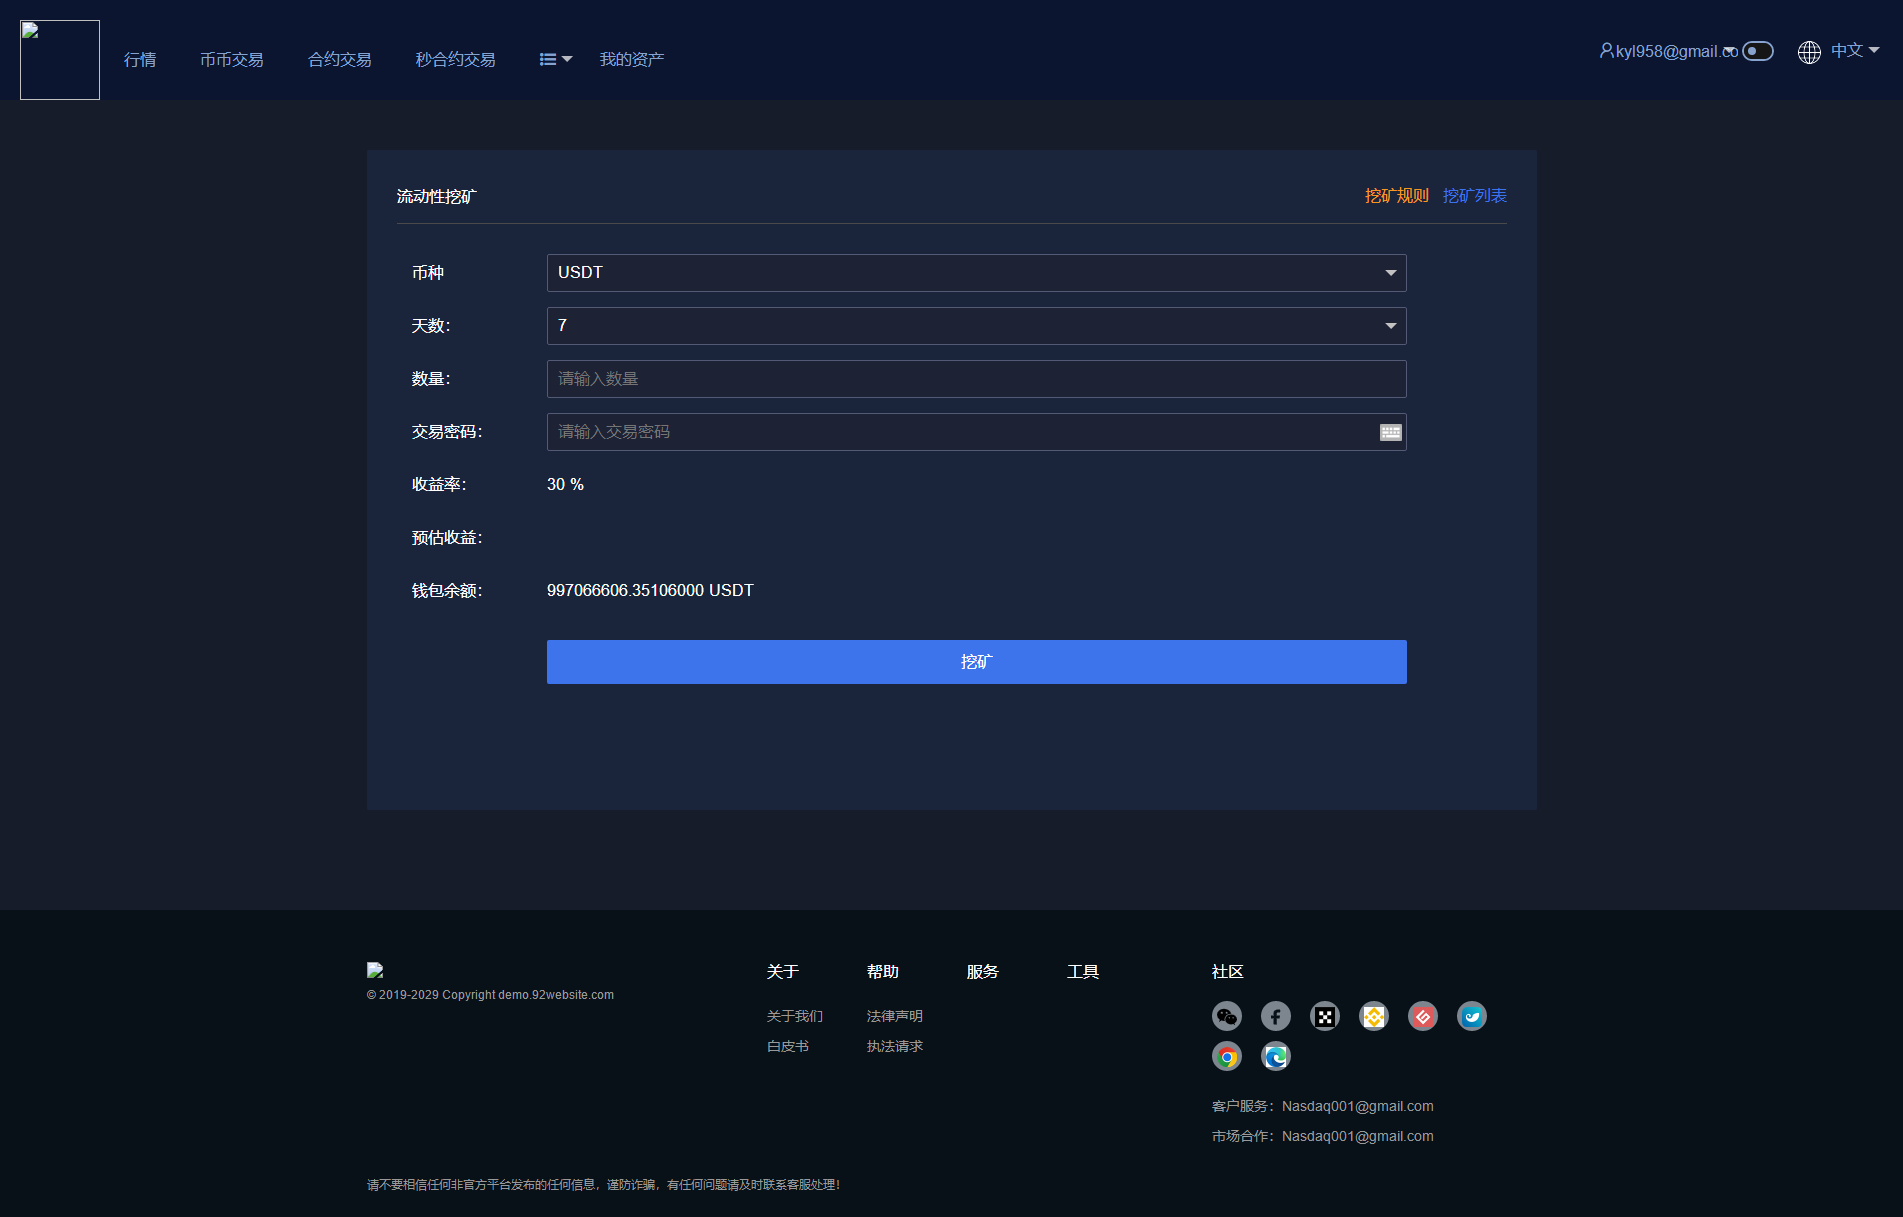Click the blue 挖矿 submit button
Viewport: 1903px width, 1217px height.
tap(976, 662)
